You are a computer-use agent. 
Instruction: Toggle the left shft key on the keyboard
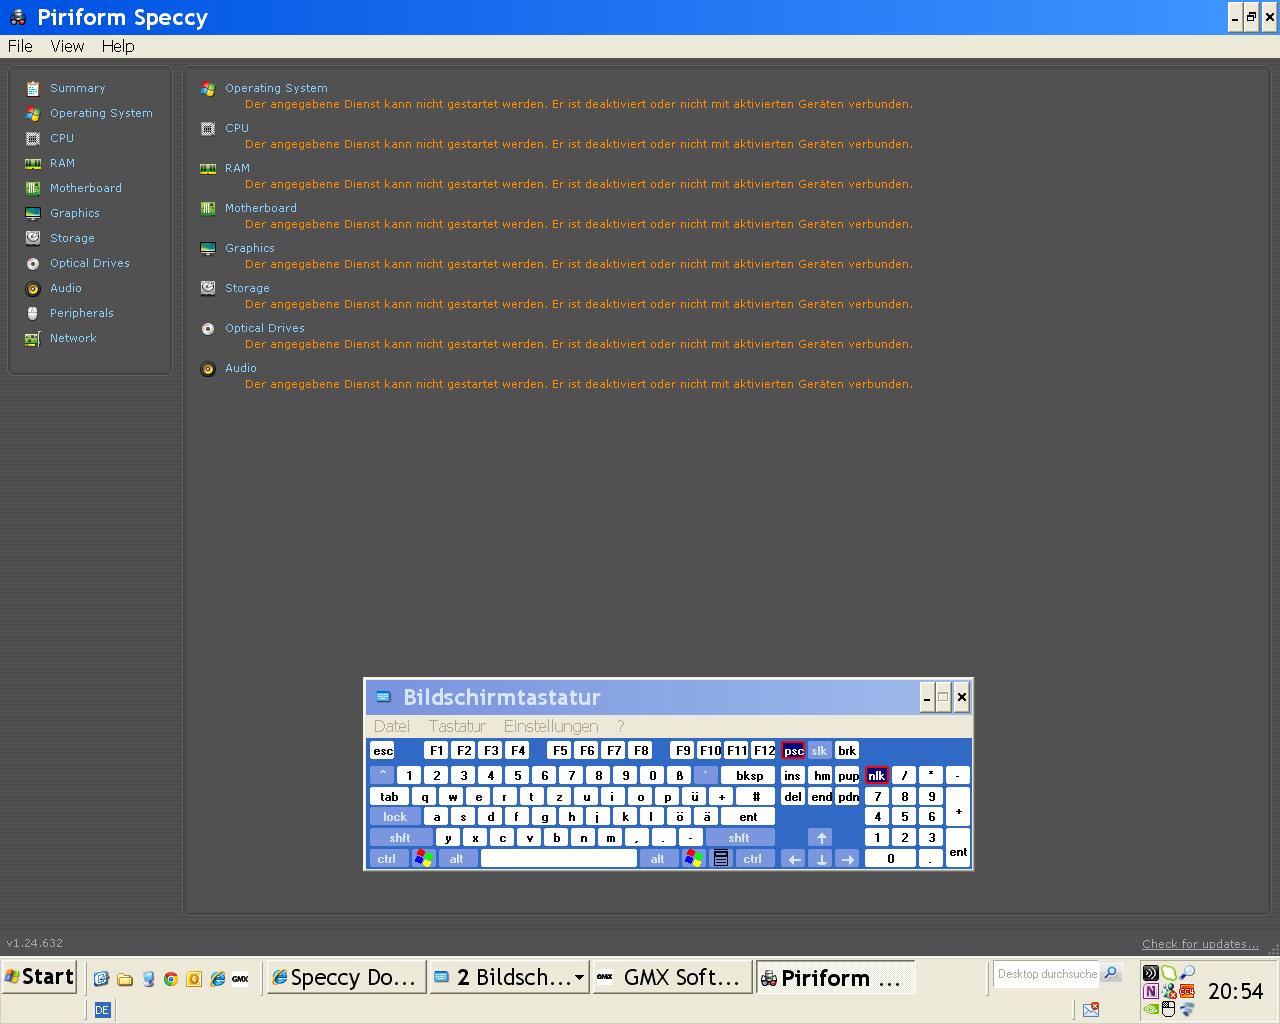point(401,838)
